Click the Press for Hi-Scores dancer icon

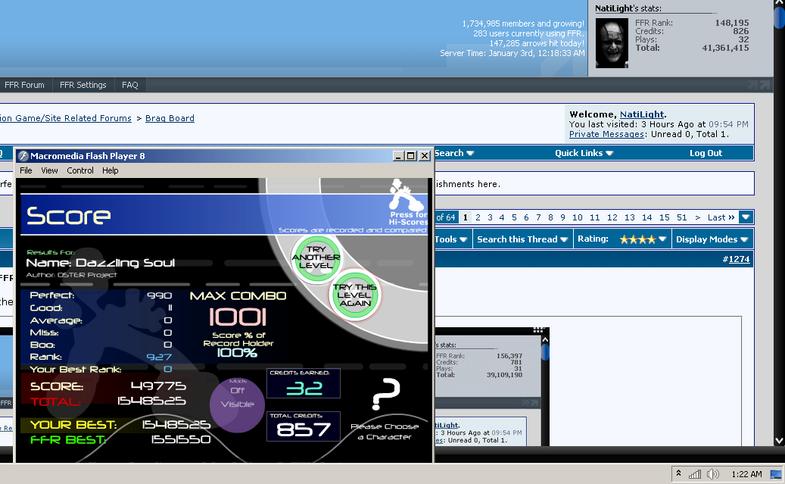(x=407, y=197)
